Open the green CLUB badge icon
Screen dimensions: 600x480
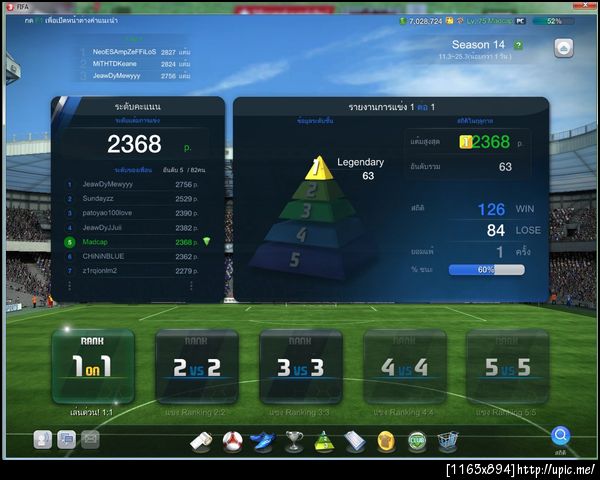pyautogui.click(x=417, y=441)
